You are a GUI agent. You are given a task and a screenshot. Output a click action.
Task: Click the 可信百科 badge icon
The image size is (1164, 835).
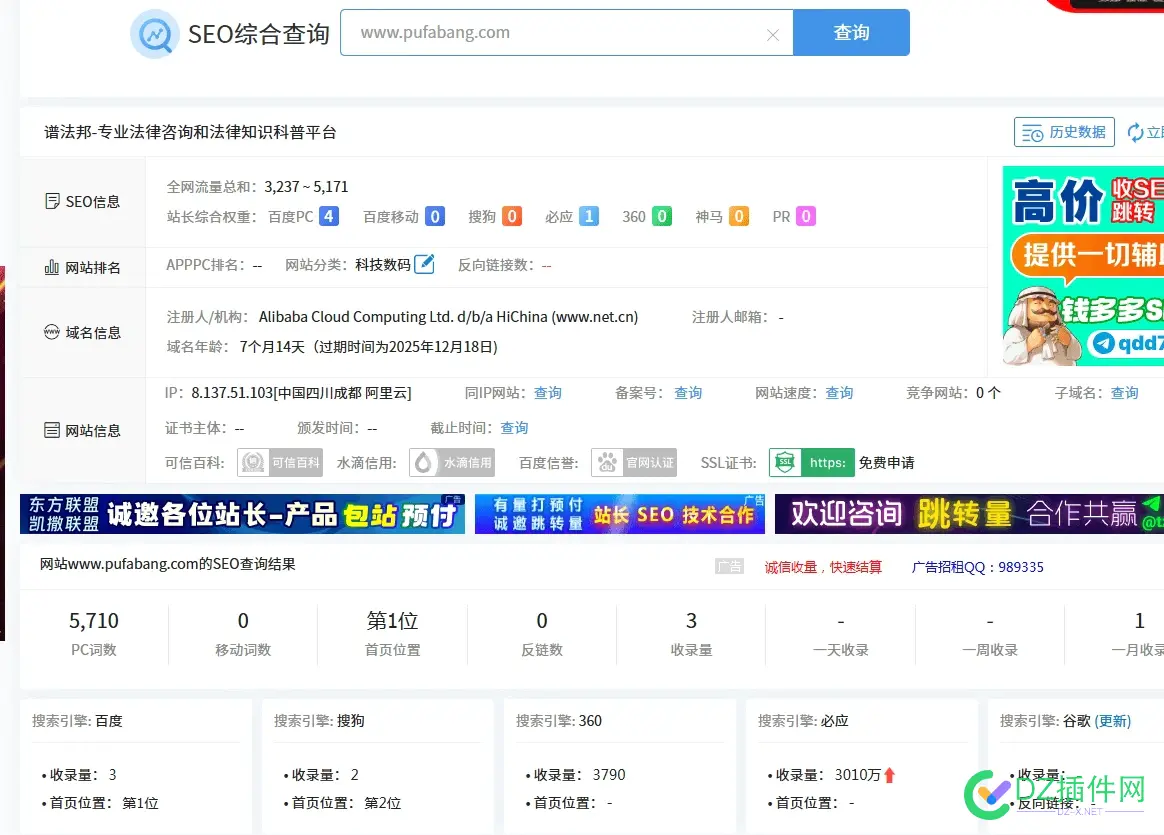pyautogui.click(x=279, y=462)
